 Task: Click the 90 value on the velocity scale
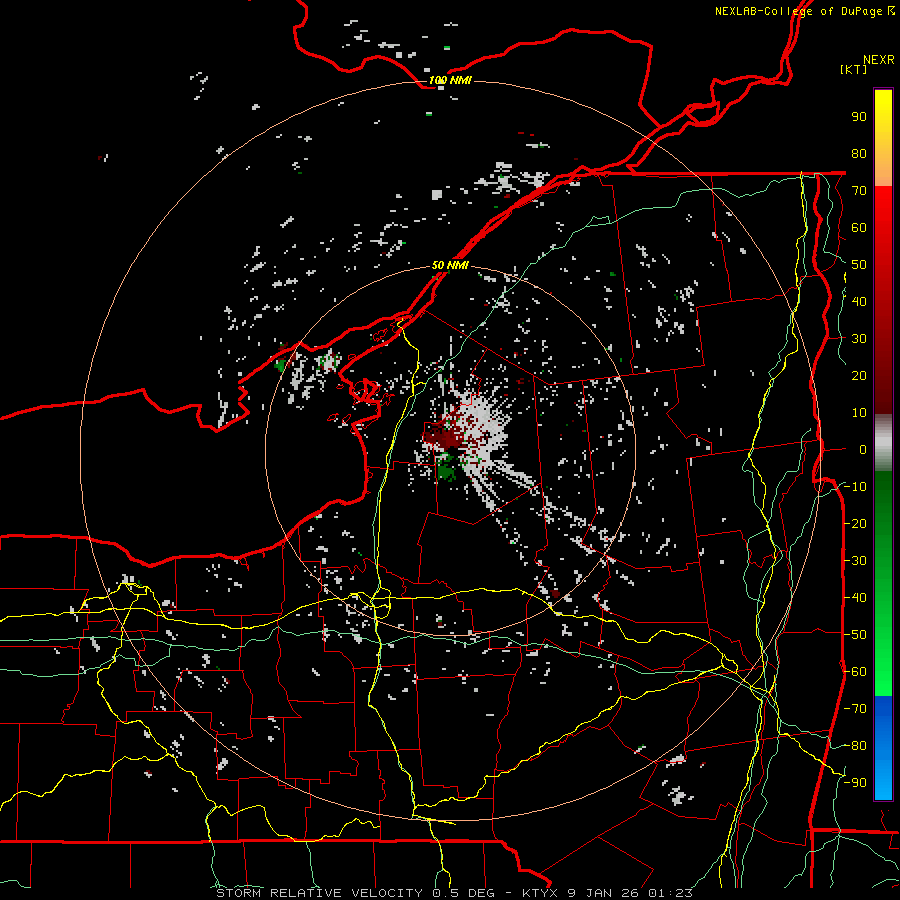coord(859,117)
